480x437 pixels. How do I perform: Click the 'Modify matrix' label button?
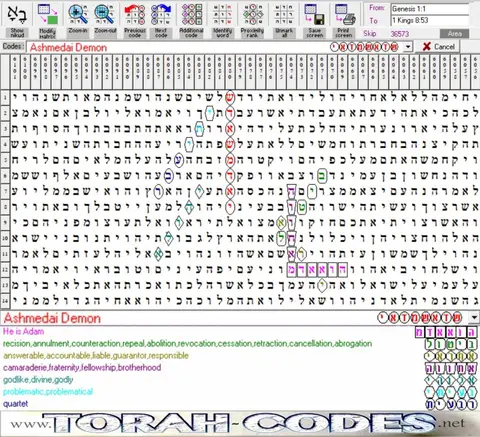pyautogui.click(x=47, y=33)
